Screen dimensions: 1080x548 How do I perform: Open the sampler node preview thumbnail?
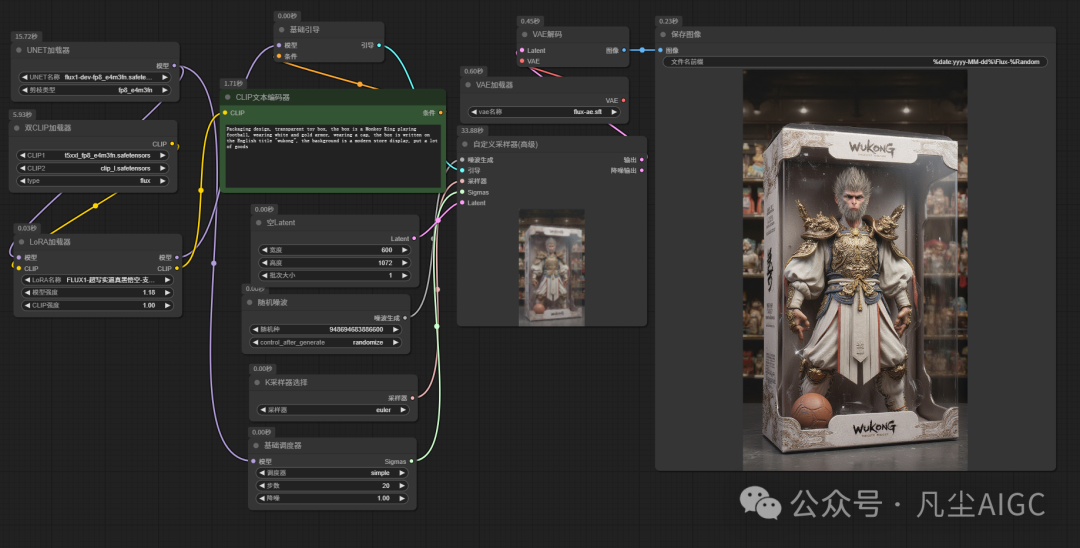tap(551, 267)
